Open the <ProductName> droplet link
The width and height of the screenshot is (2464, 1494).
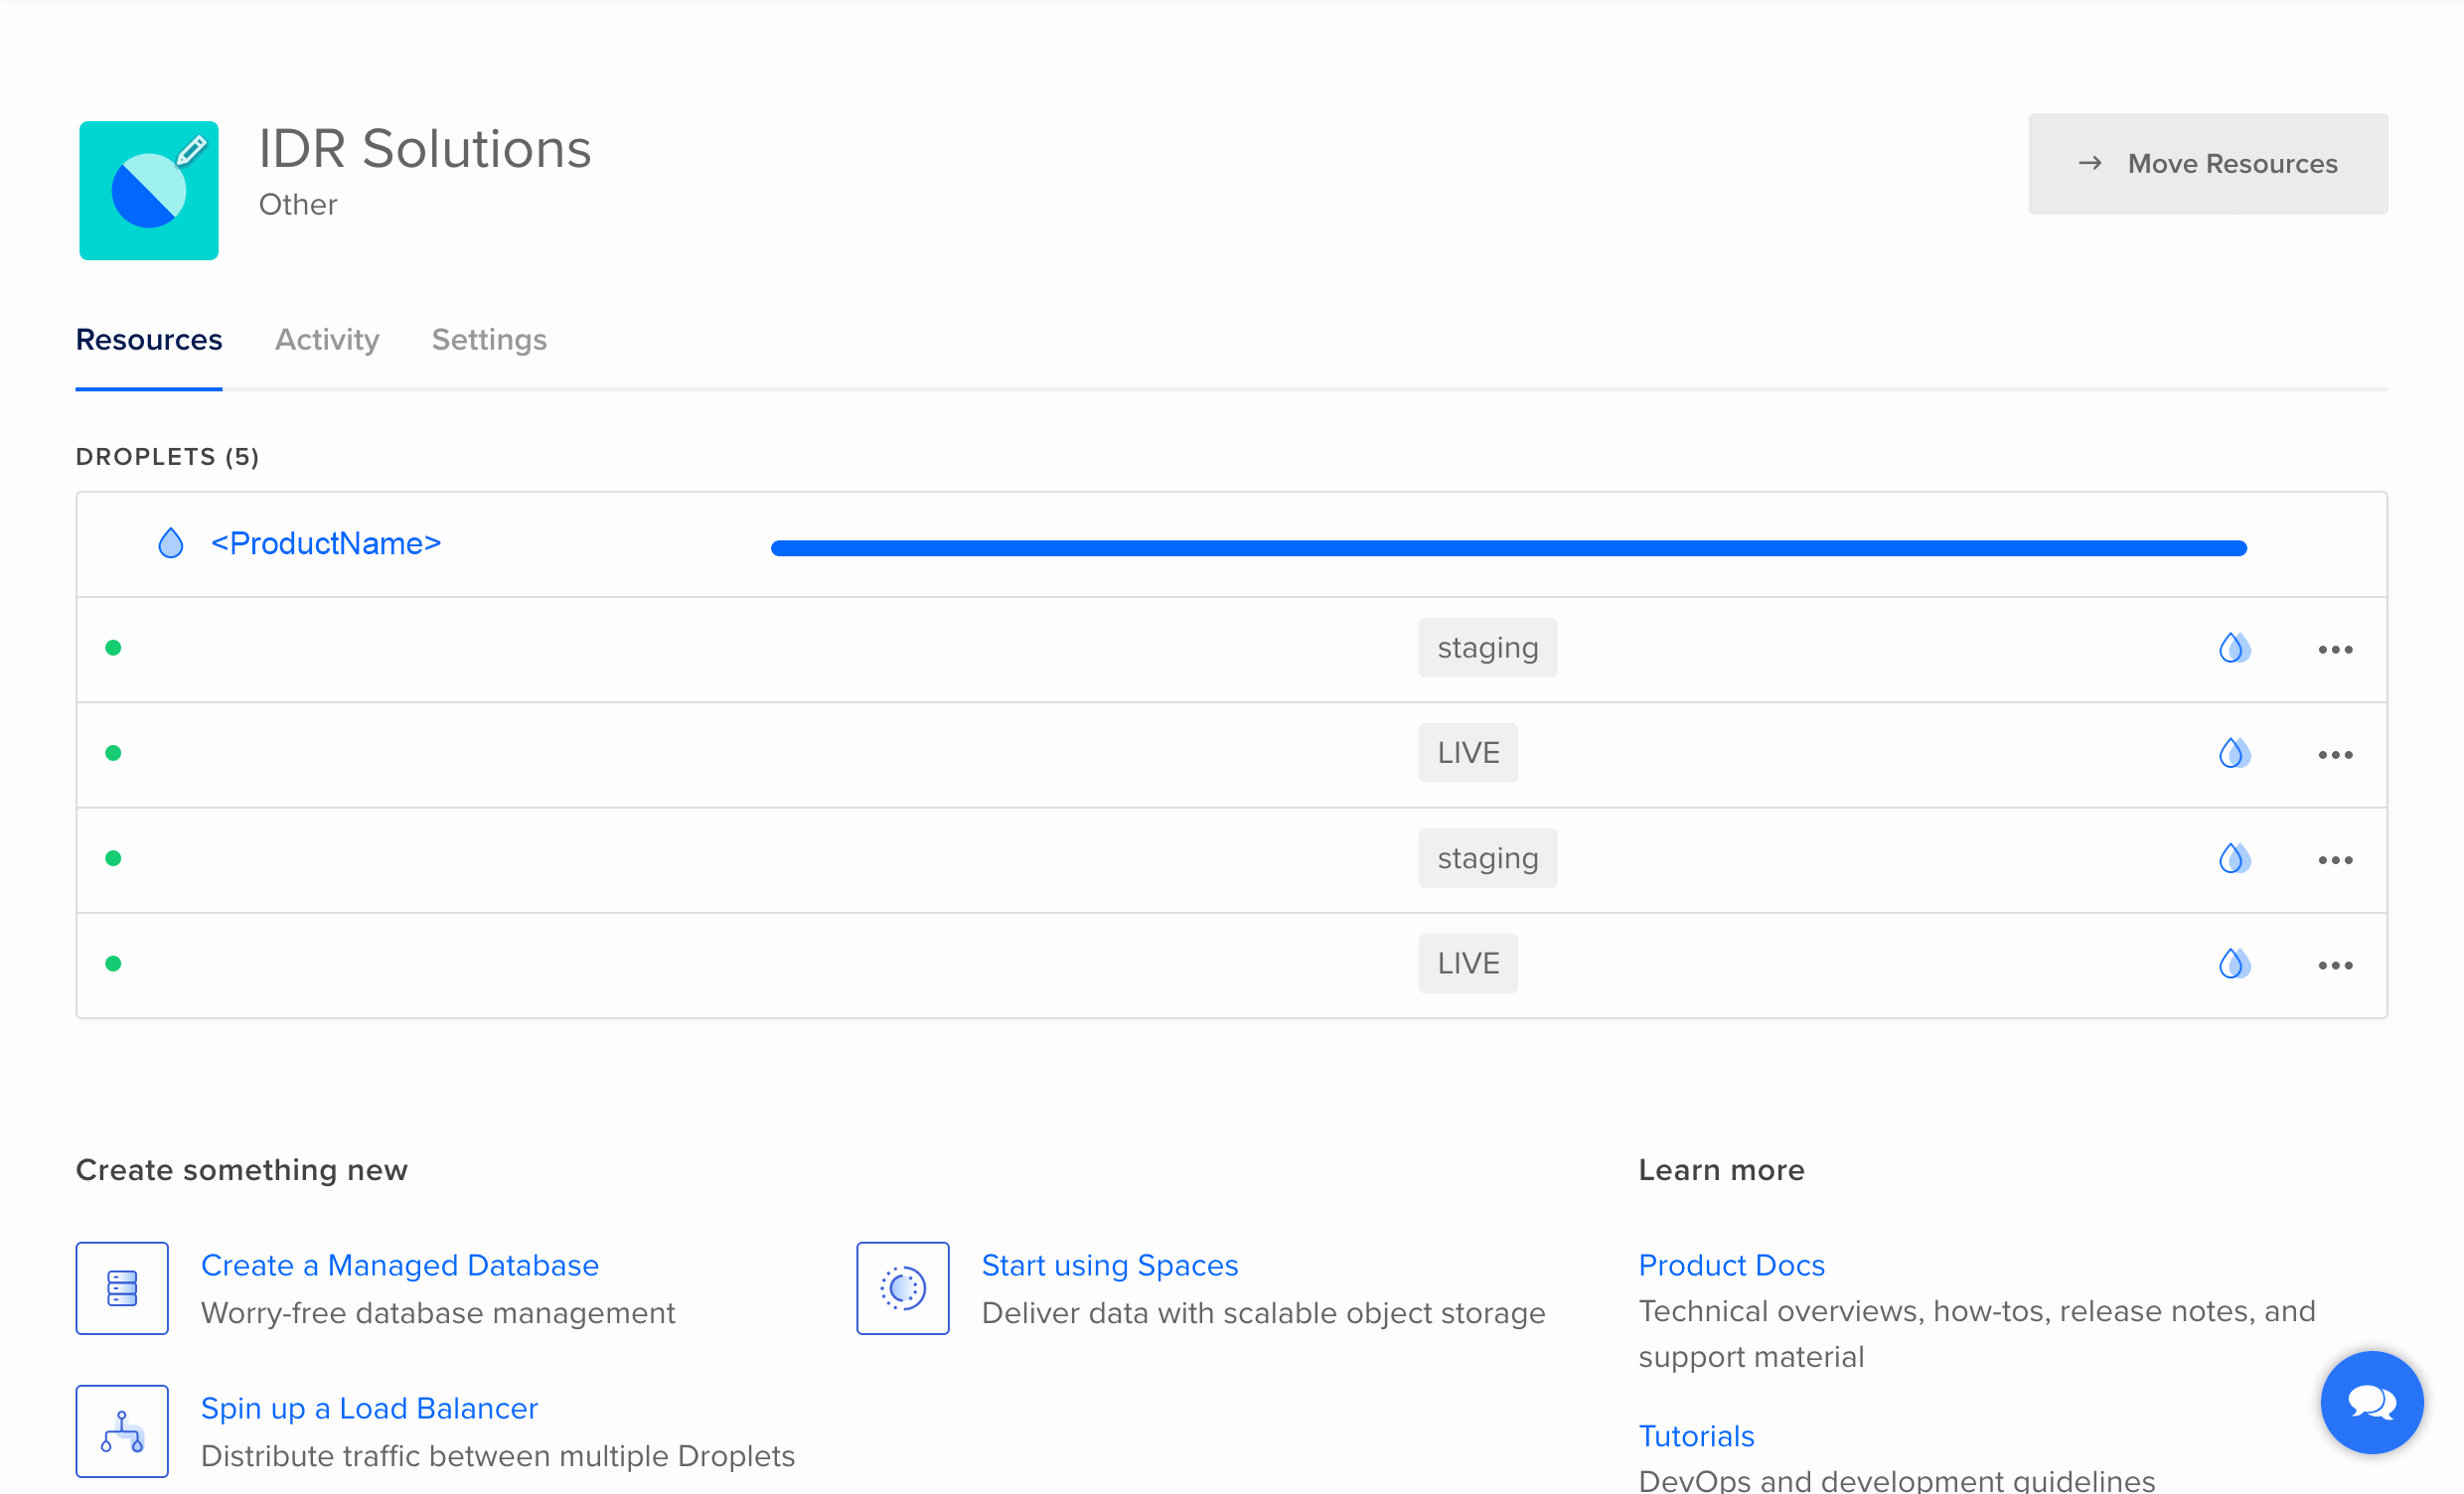tap(326, 544)
